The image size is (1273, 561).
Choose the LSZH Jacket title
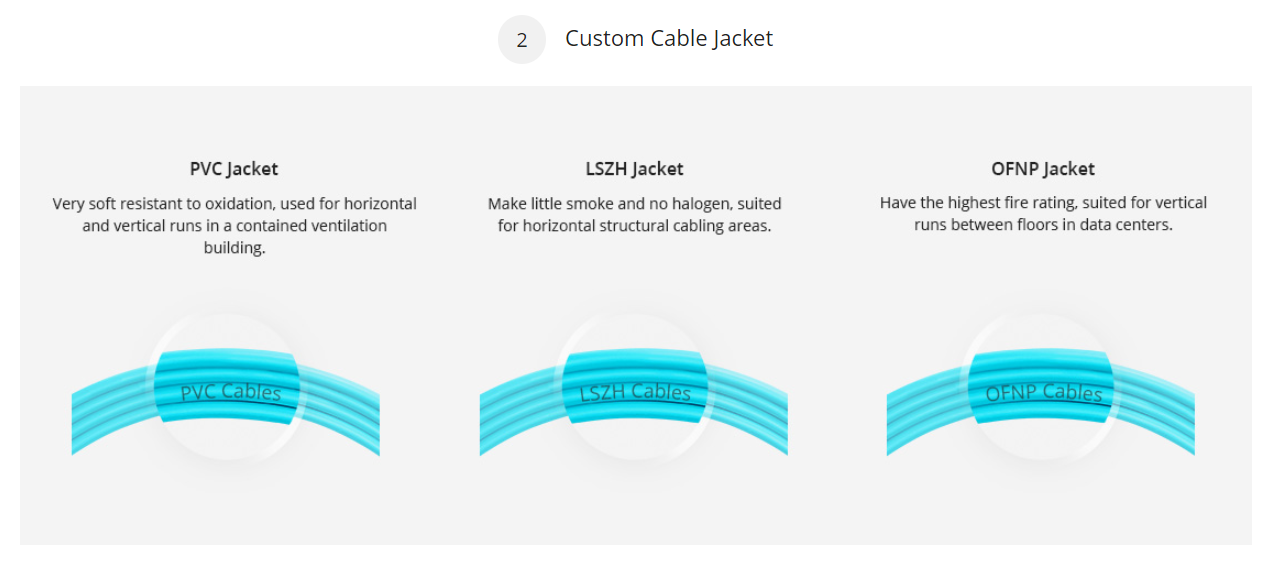point(635,169)
